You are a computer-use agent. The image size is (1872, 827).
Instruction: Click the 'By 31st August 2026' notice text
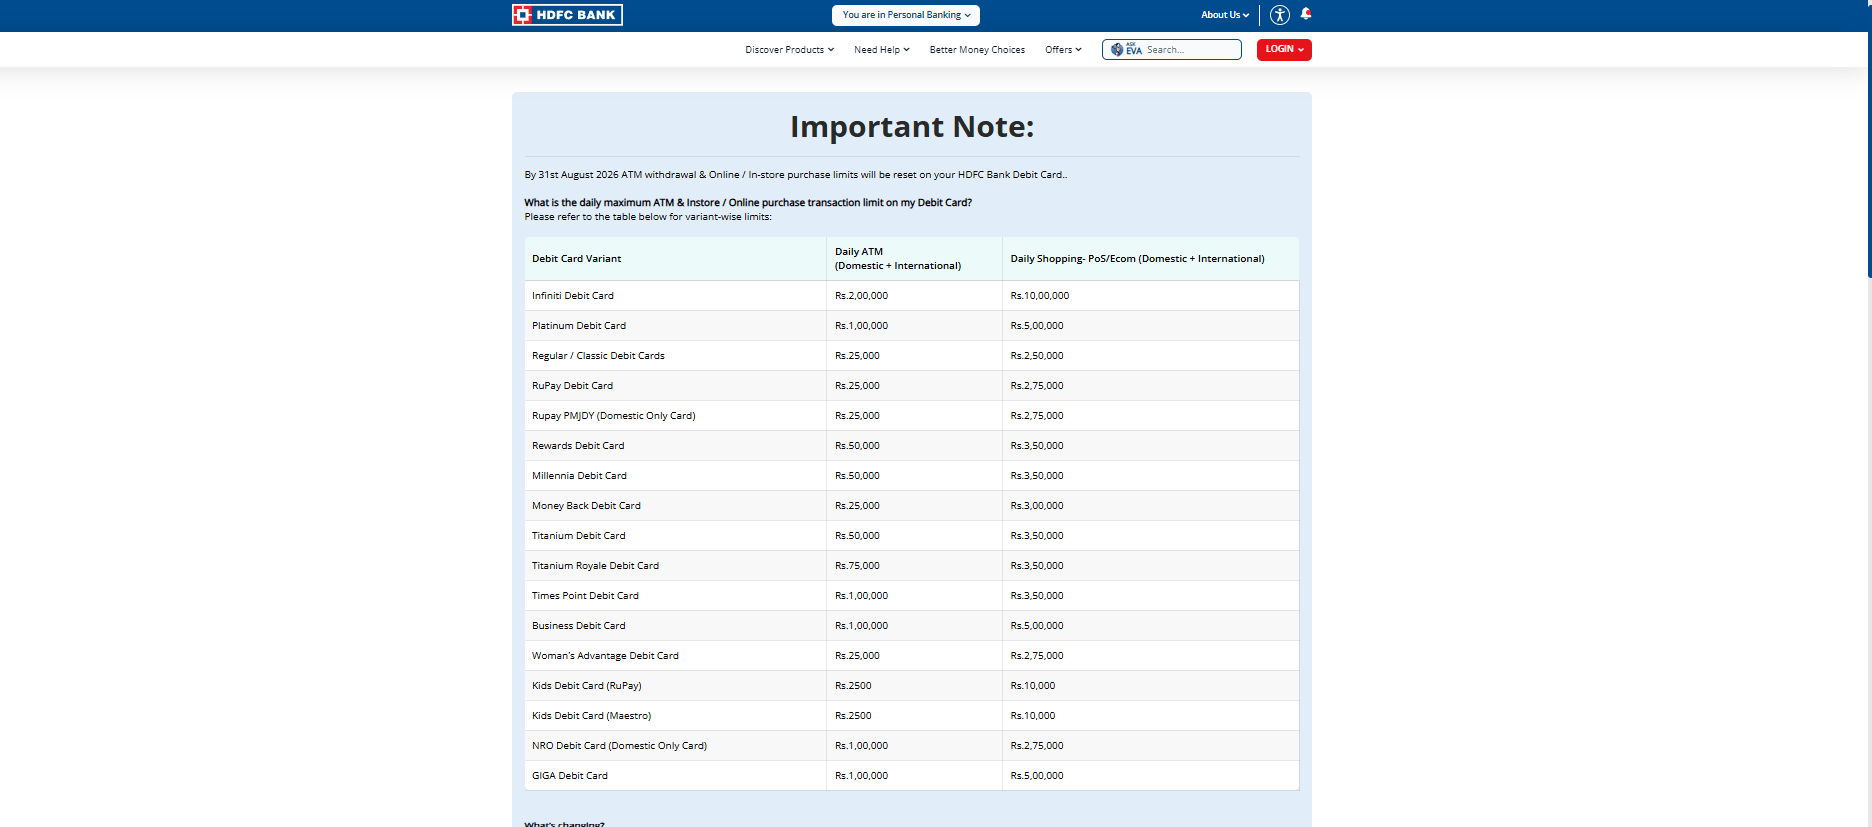tap(795, 175)
